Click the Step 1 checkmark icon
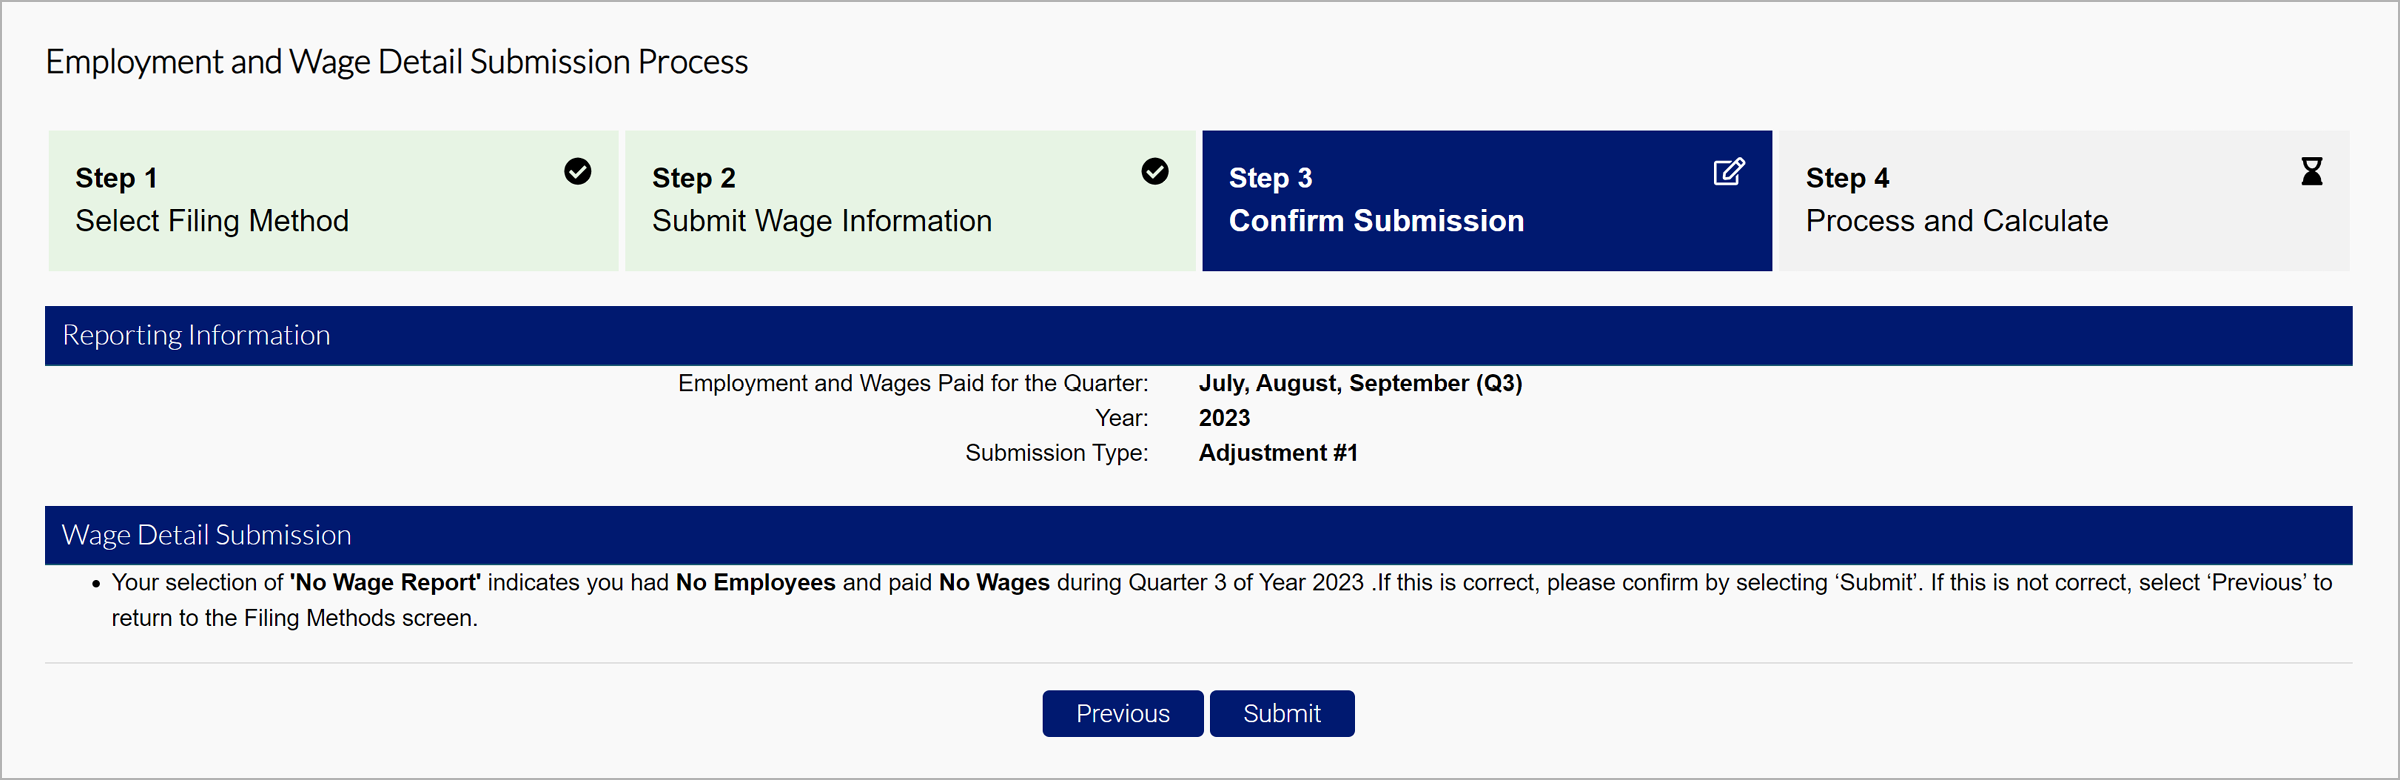The width and height of the screenshot is (2400, 780). coord(577,172)
